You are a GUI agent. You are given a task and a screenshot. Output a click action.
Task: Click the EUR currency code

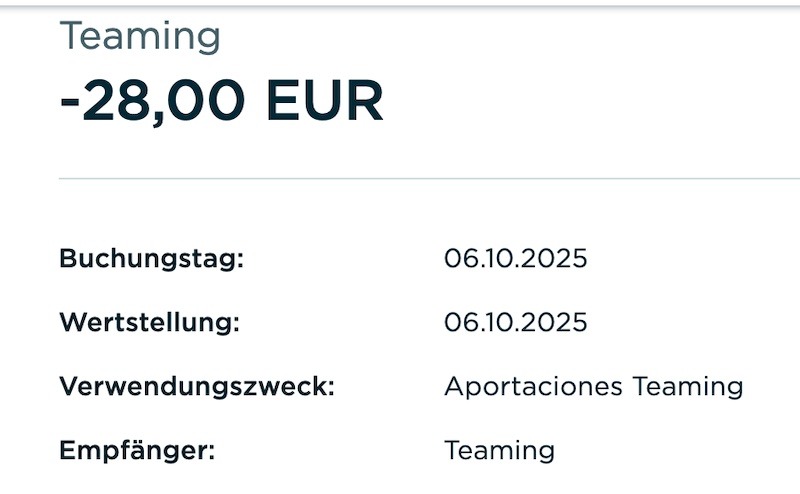point(326,101)
